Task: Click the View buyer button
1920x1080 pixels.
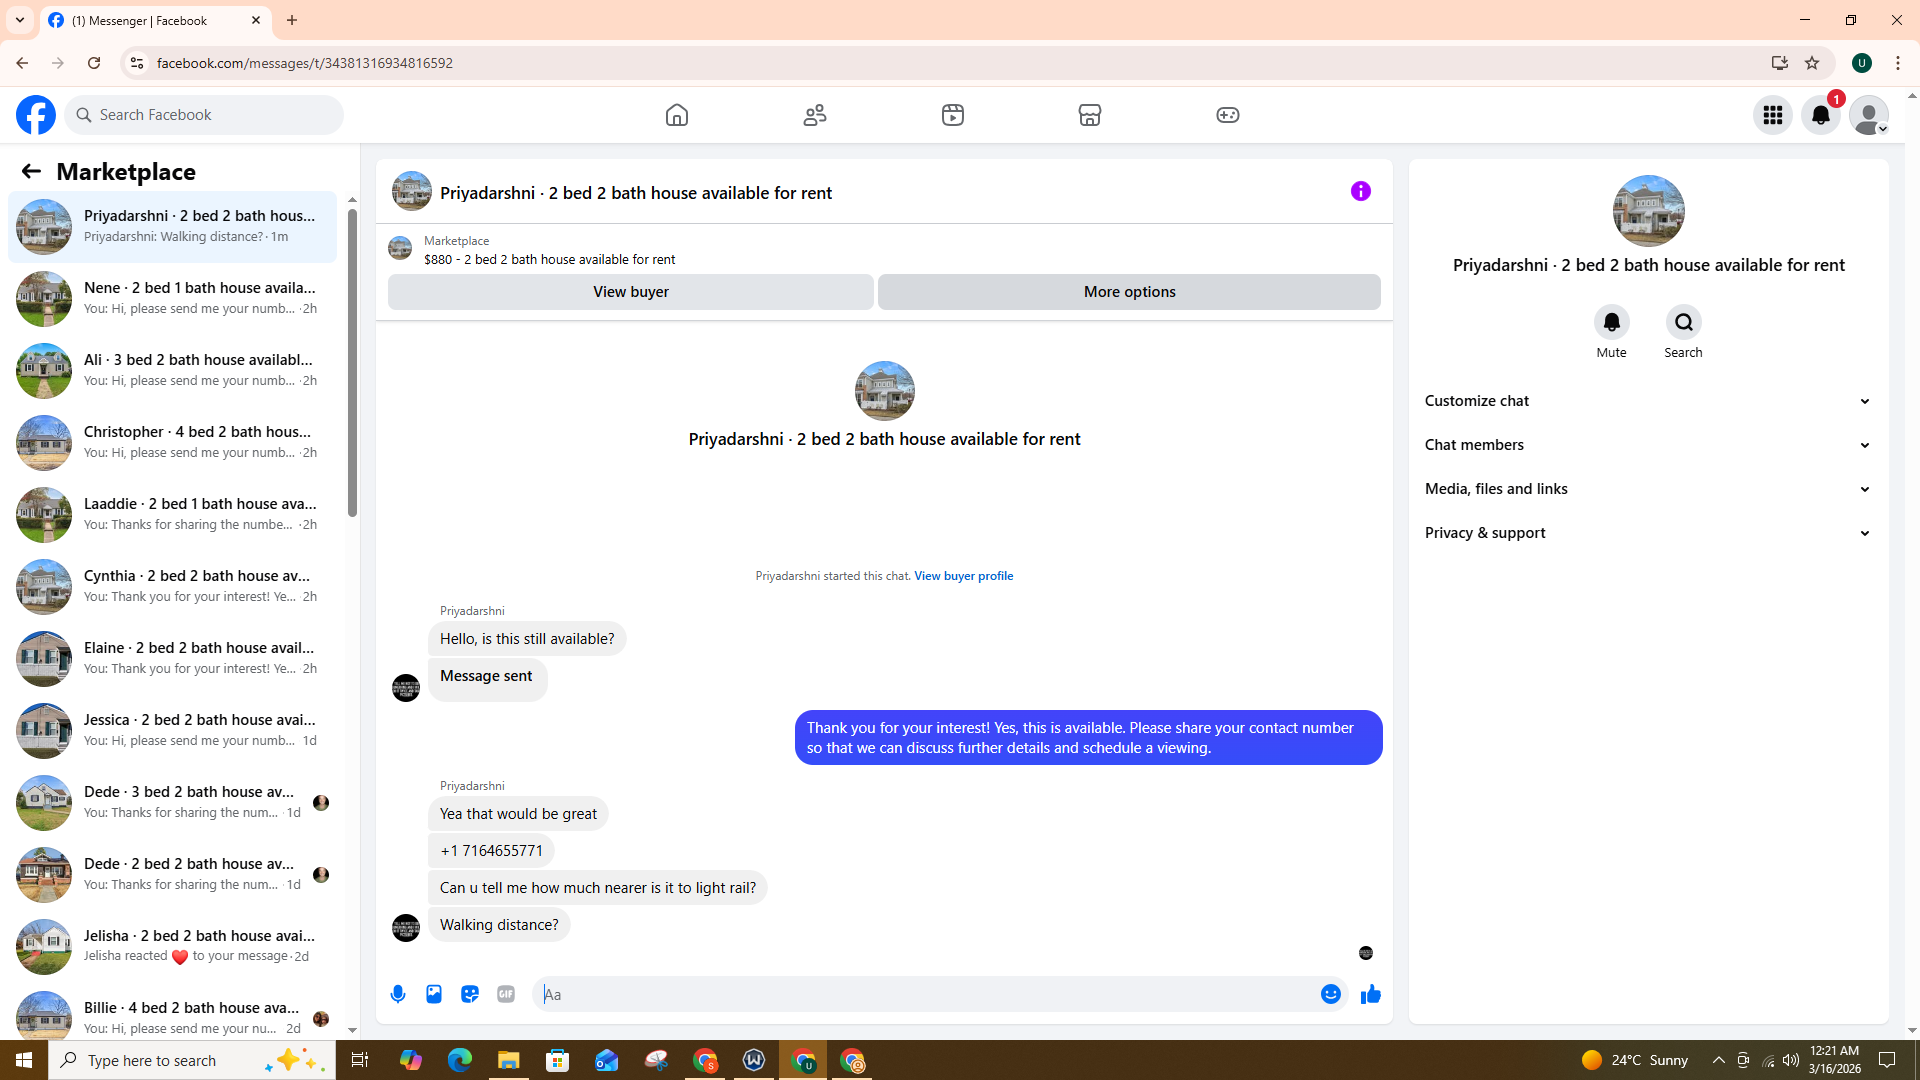Action: [x=630, y=292]
